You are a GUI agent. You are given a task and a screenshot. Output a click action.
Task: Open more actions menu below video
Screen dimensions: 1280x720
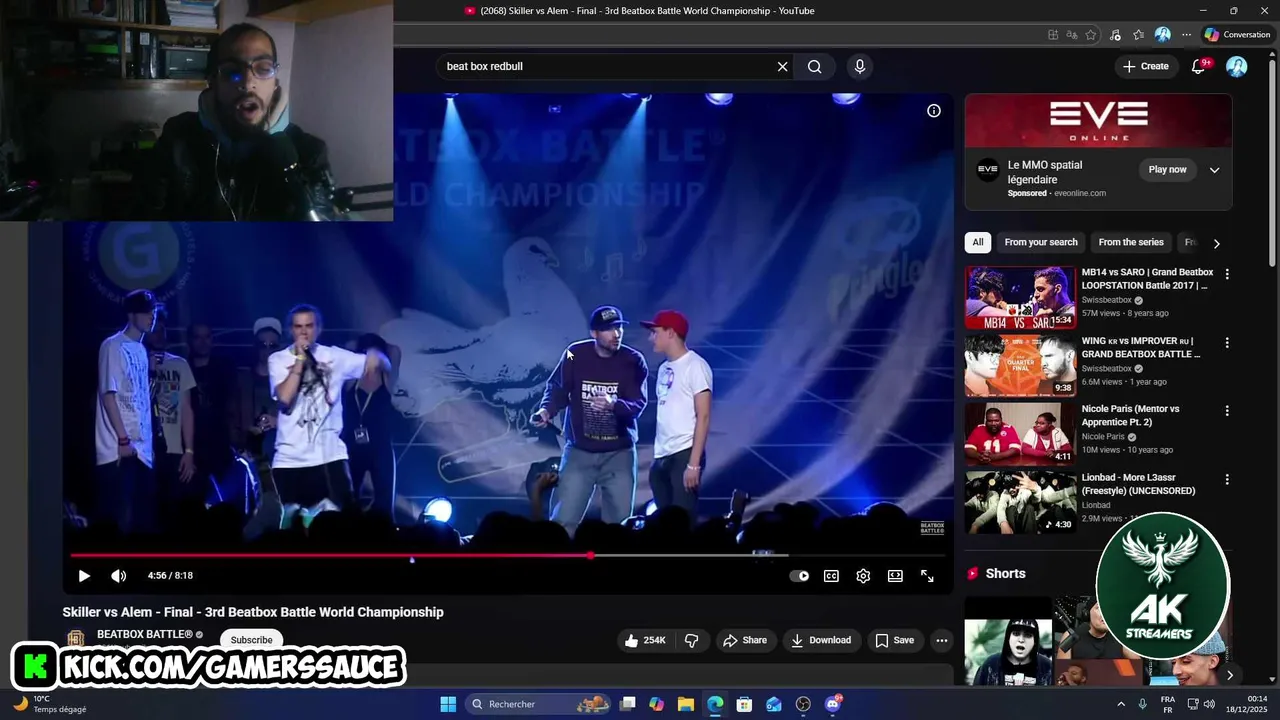[941, 640]
